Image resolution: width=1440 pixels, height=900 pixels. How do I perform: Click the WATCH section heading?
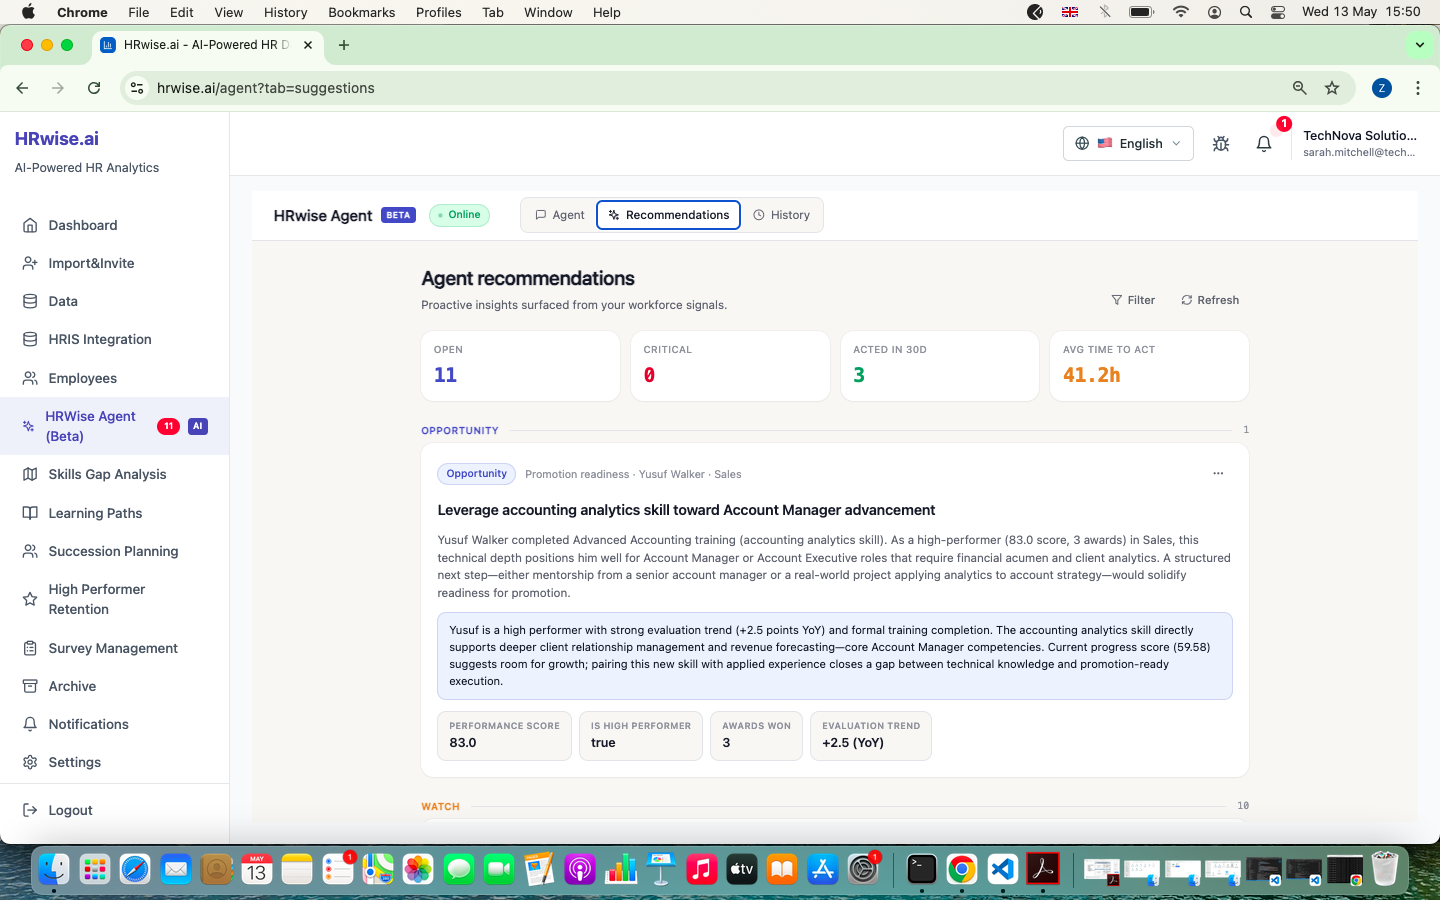point(440,806)
